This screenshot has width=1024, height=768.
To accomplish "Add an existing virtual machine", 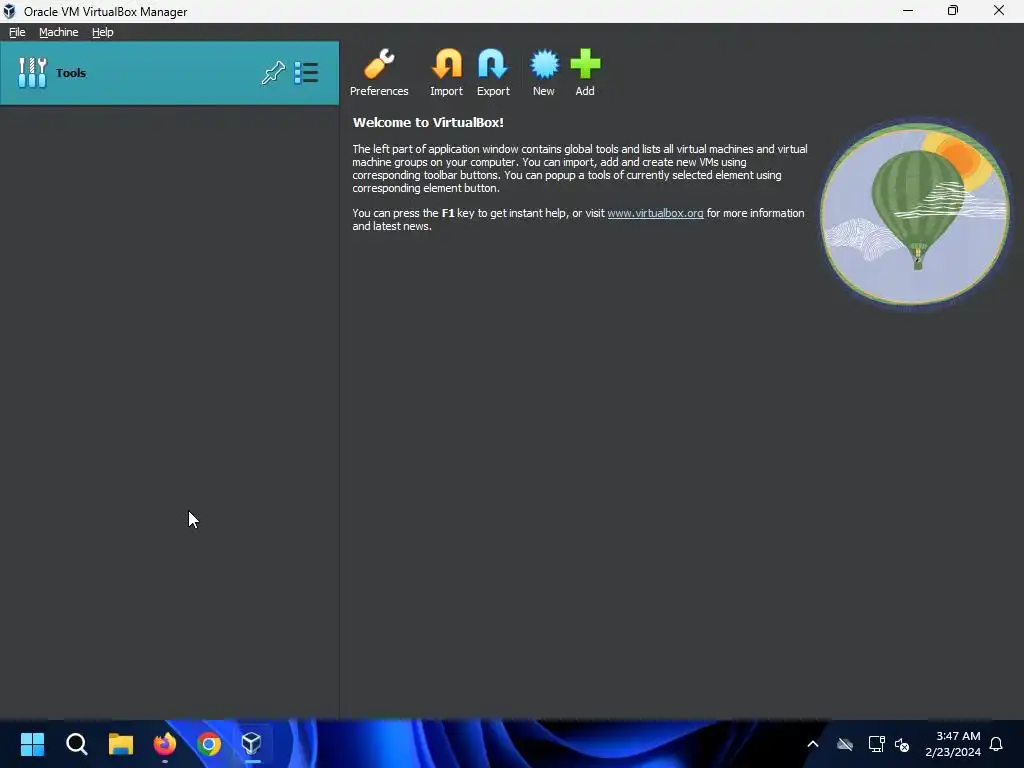I will click(585, 72).
